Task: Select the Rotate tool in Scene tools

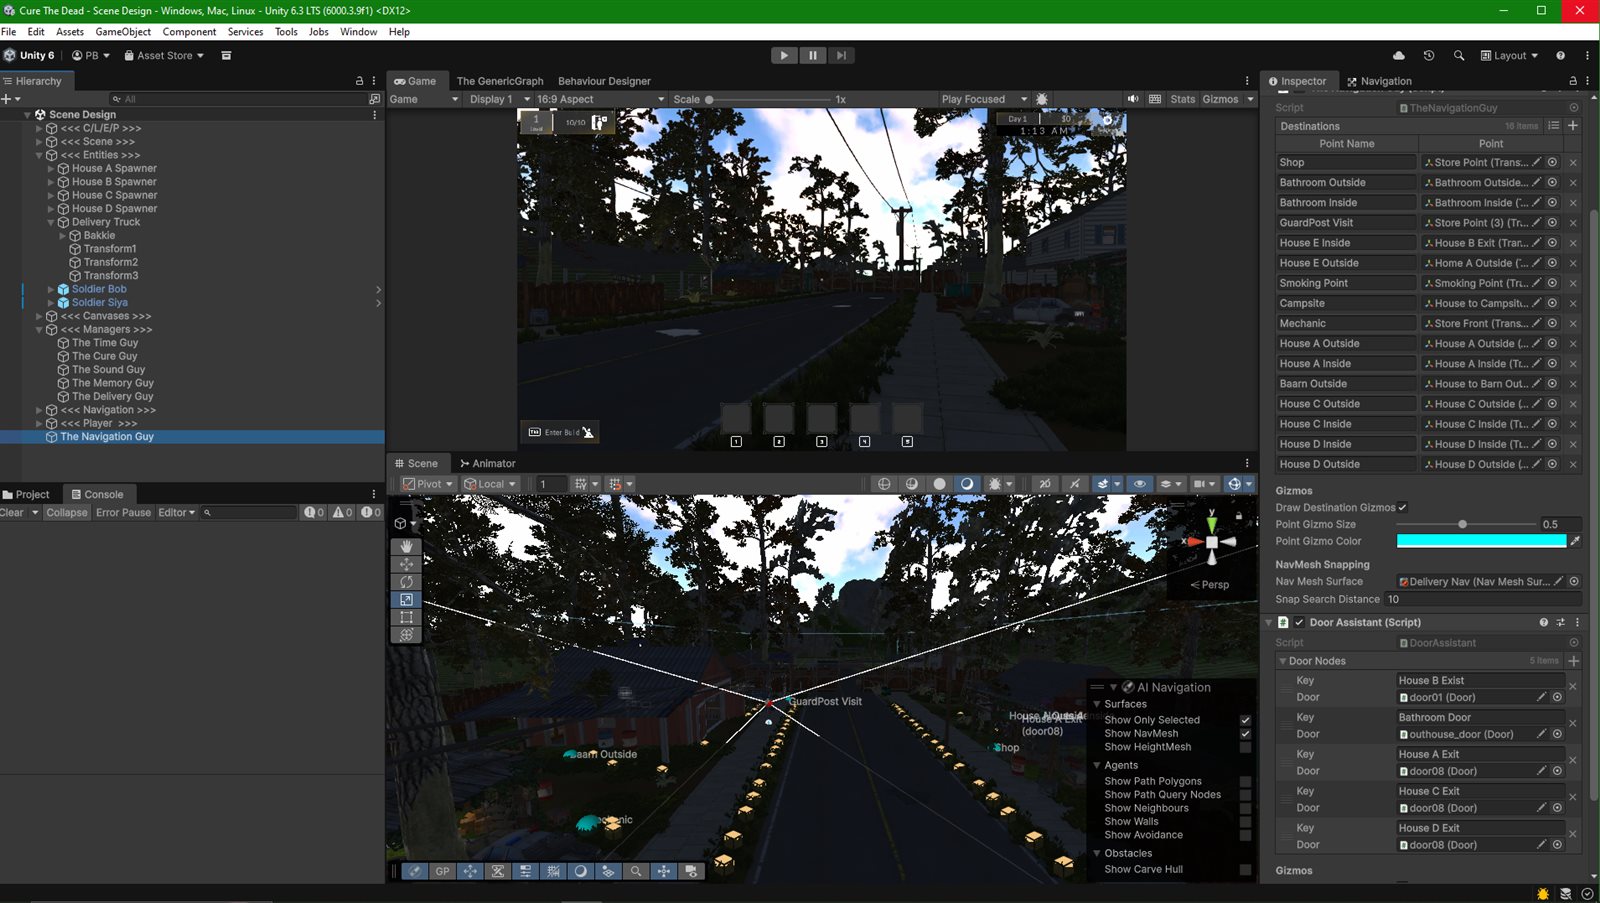Action: [406, 582]
